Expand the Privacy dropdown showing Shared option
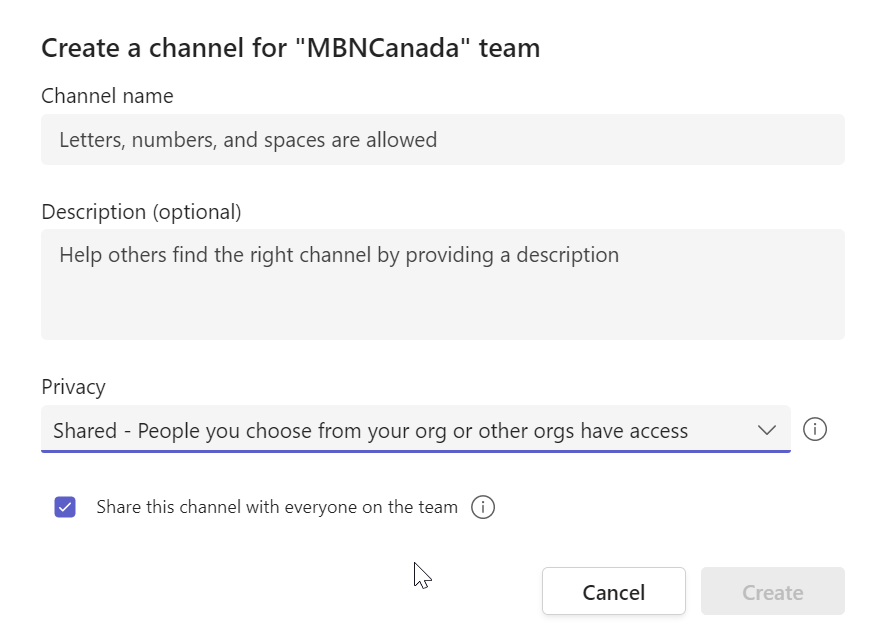The width and height of the screenshot is (881, 637). coord(416,429)
